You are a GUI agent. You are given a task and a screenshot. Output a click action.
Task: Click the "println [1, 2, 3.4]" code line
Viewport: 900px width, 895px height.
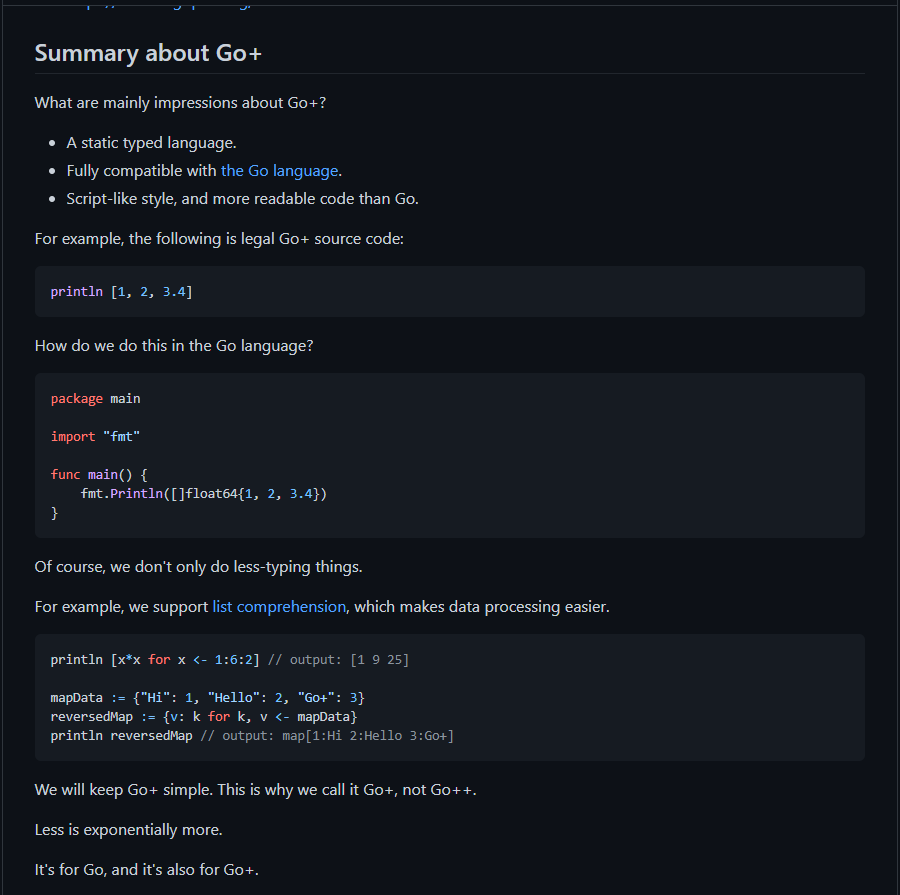[x=122, y=292]
